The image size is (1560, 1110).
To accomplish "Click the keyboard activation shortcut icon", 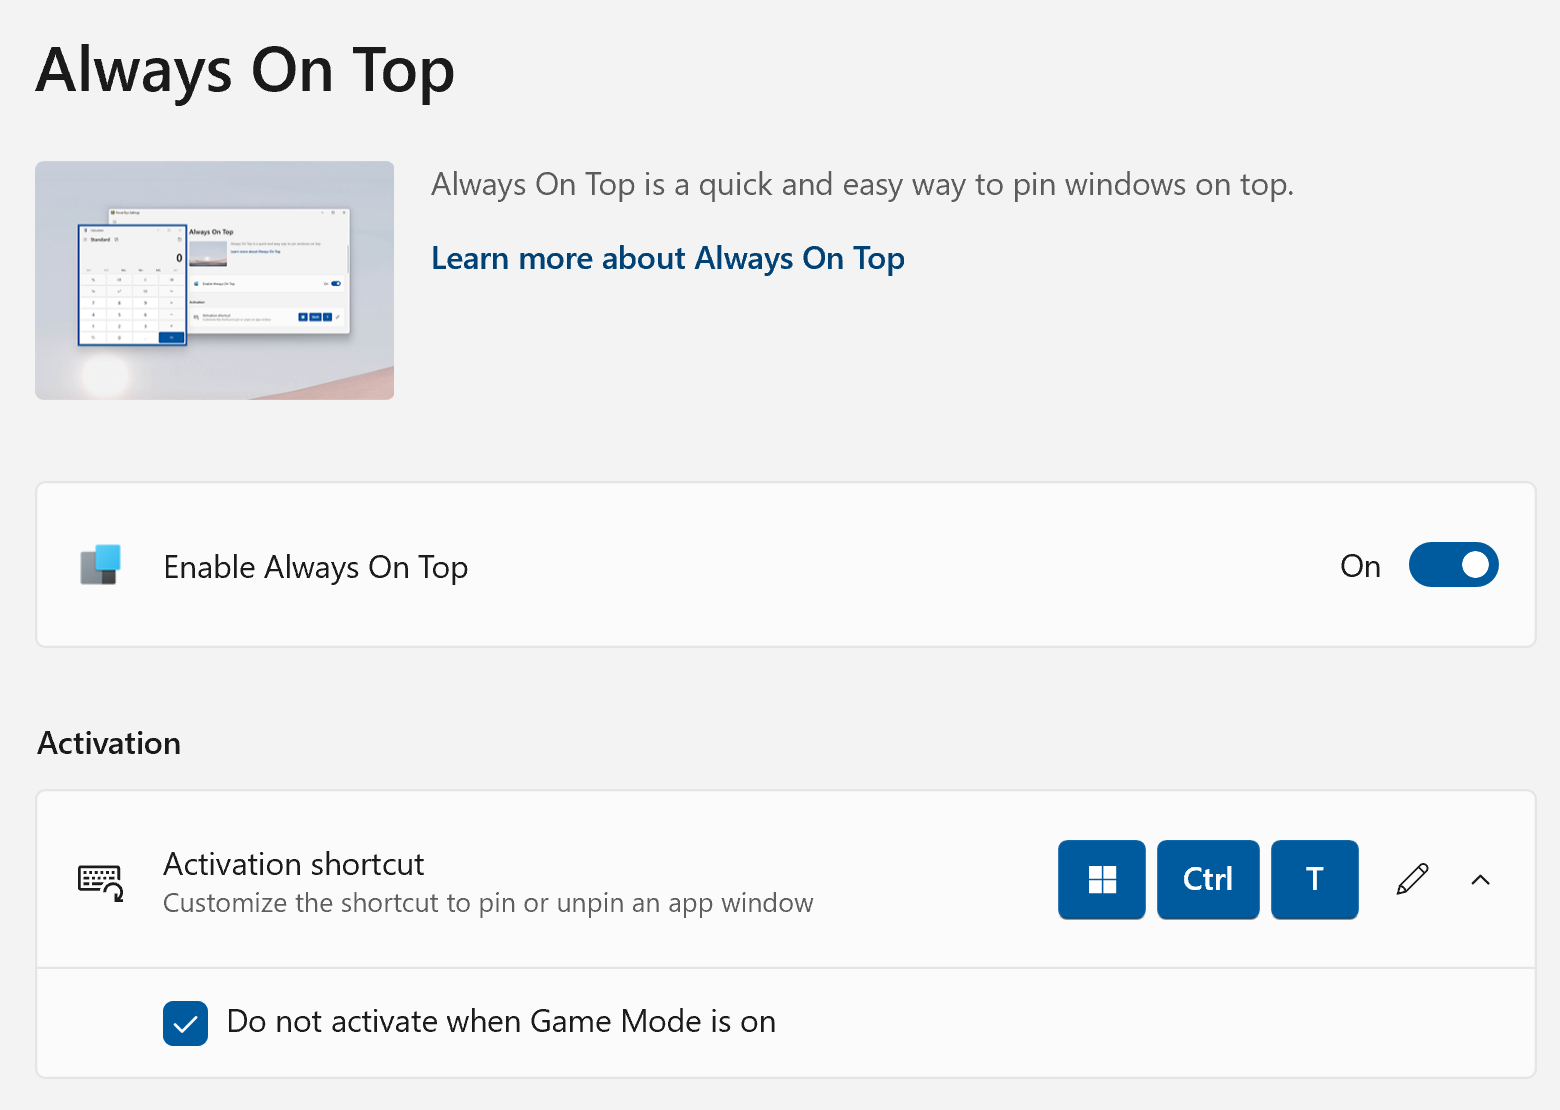I will 101,882.
